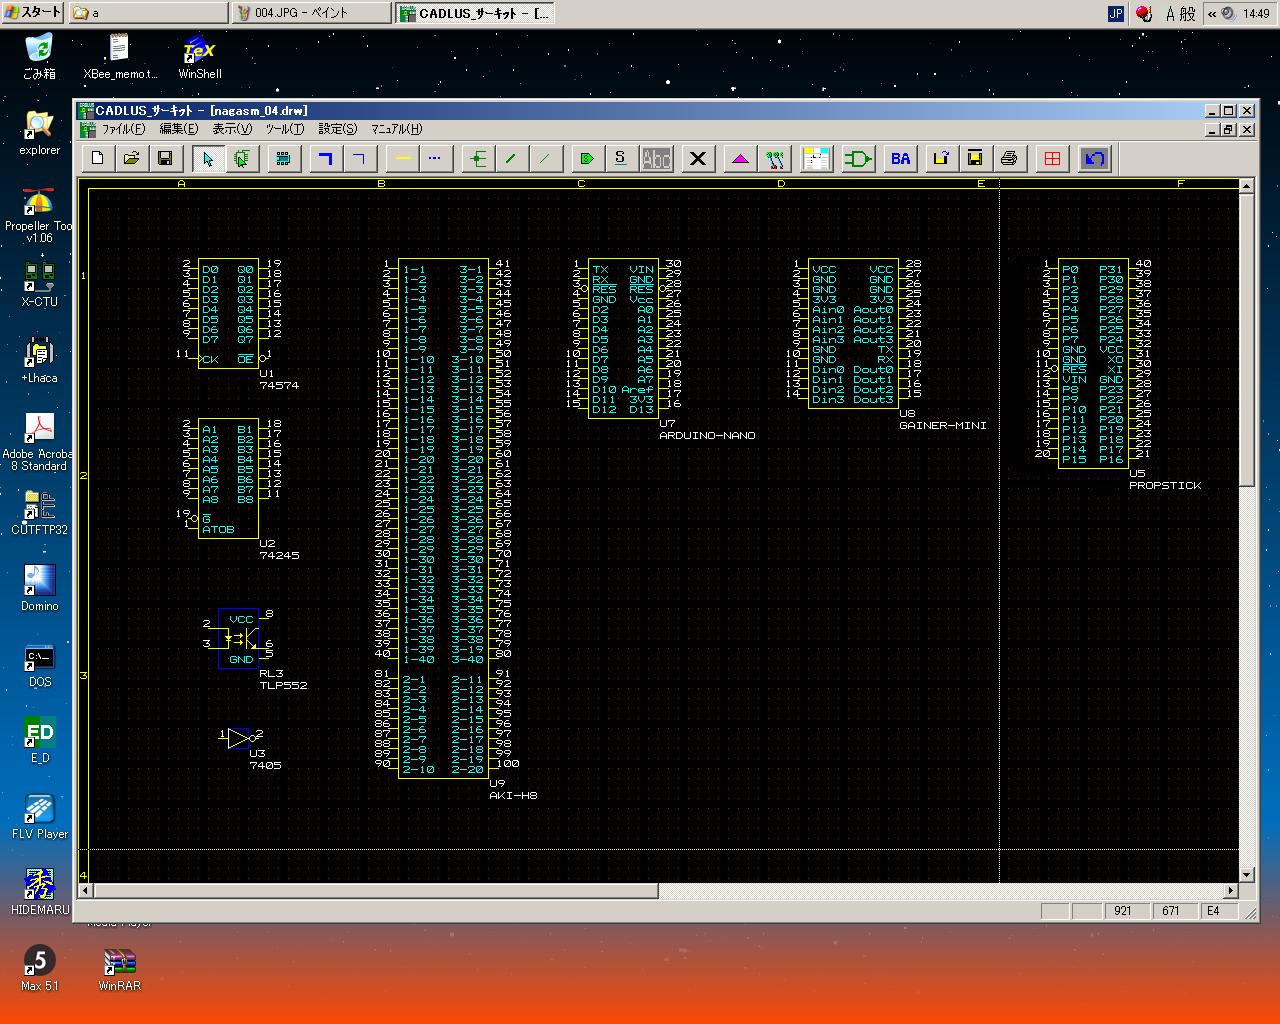
Task: Open the ツール(T) menu
Action: pyautogui.click(x=284, y=129)
